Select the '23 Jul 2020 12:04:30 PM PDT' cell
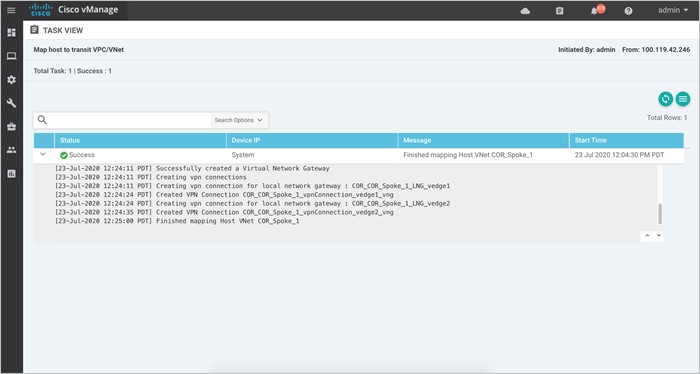The height and width of the screenshot is (374, 700). (x=619, y=155)
